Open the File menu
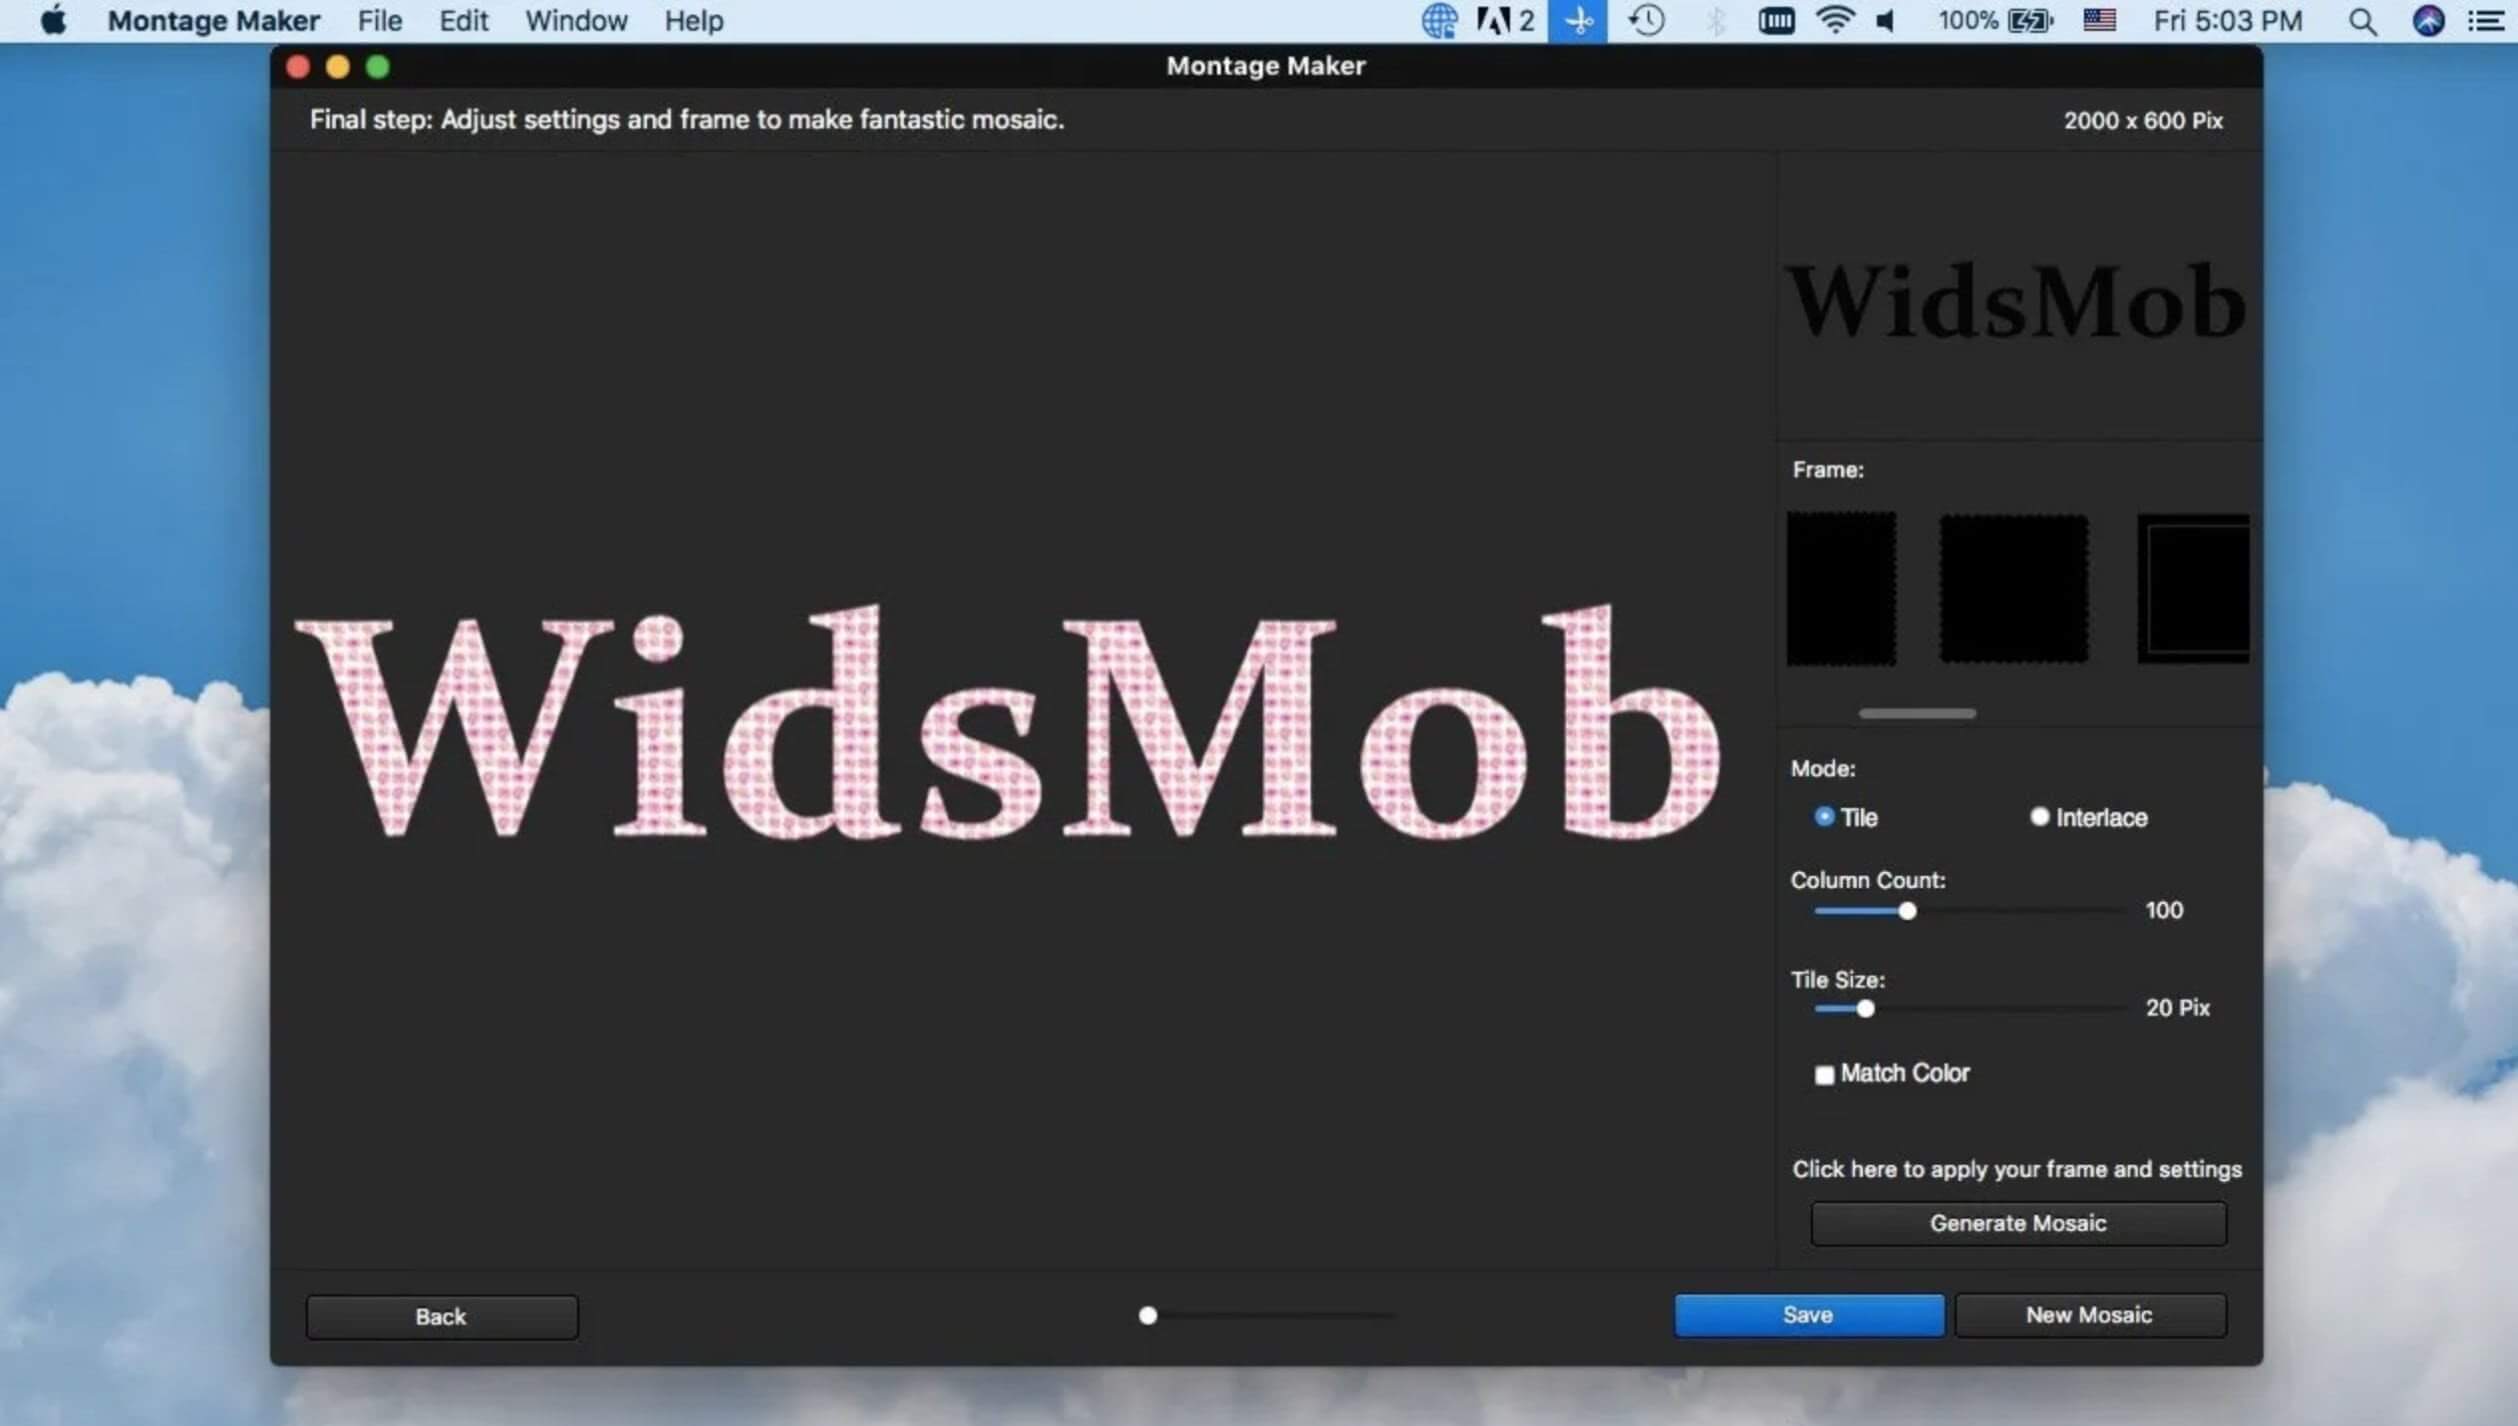Screen dimensions: 2518x1426 coord(378,20)
